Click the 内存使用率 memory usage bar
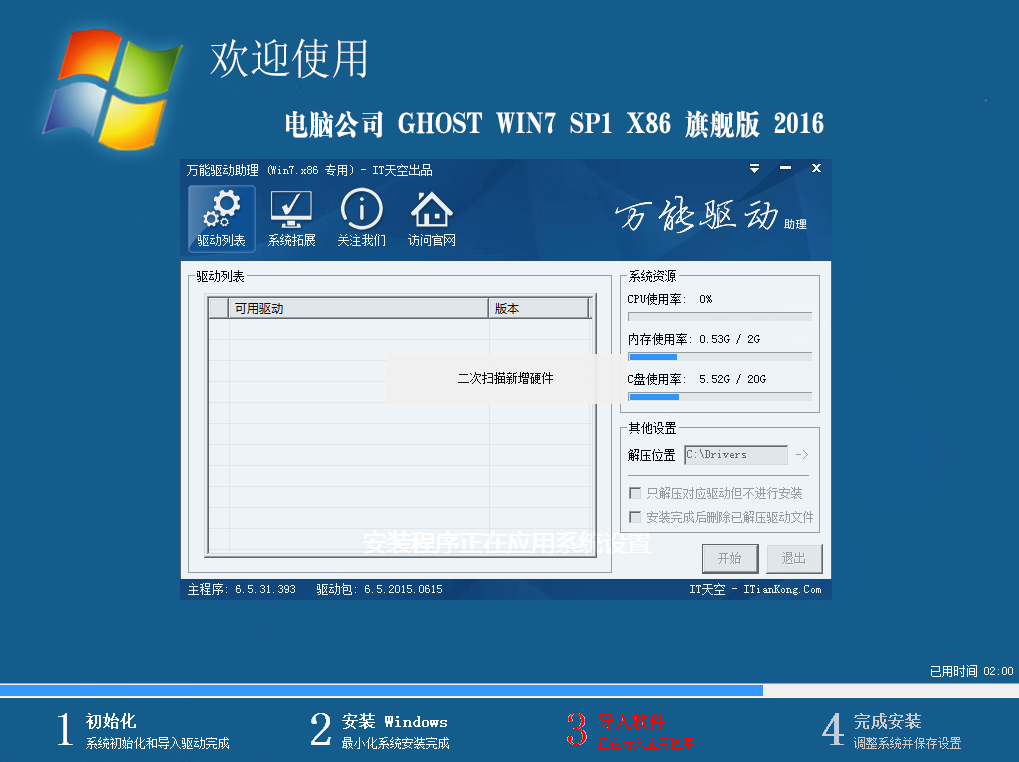The image size is (1019, 762). click(x=720, y=357)
